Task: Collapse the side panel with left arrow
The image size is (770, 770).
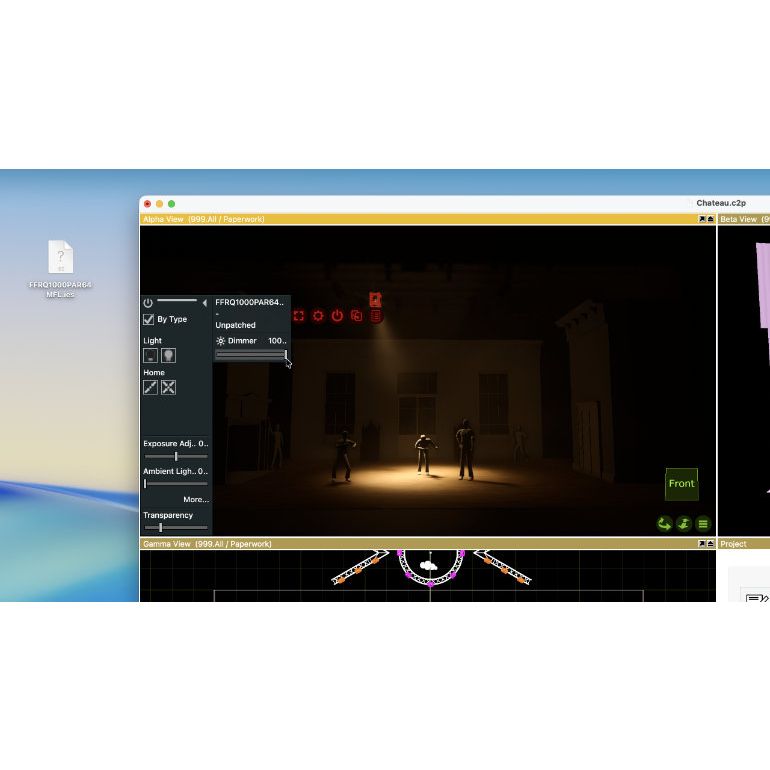Action: click(x=205, y=302)
